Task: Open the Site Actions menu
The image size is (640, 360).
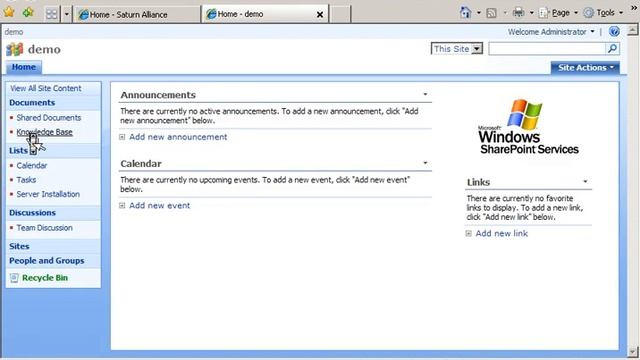Action: 585,68
